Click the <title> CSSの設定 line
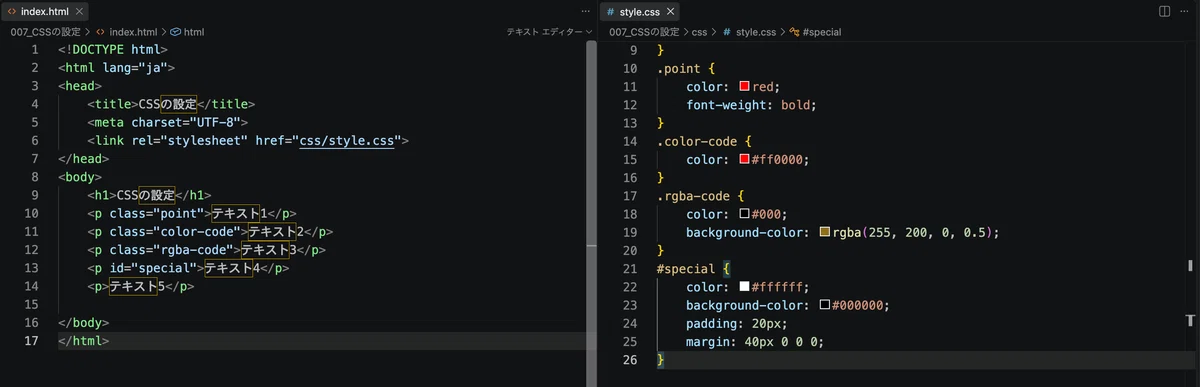 tap(171, 104)
